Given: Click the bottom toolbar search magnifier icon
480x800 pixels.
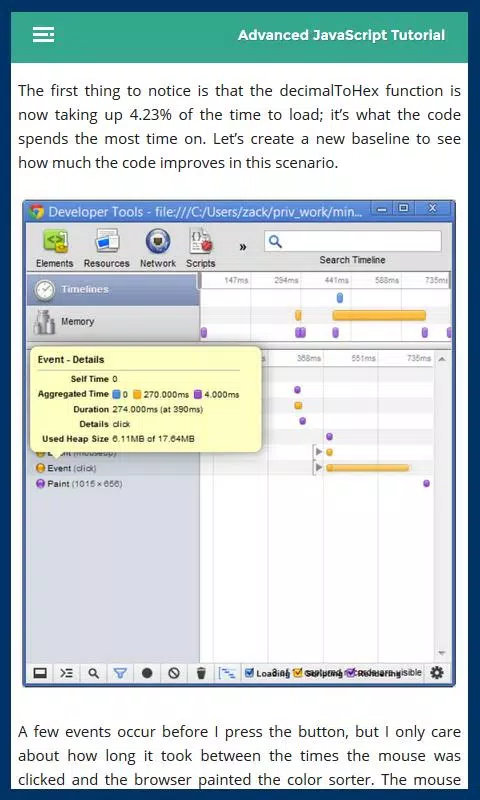Looking at the screenshot, I should point(93,673).
